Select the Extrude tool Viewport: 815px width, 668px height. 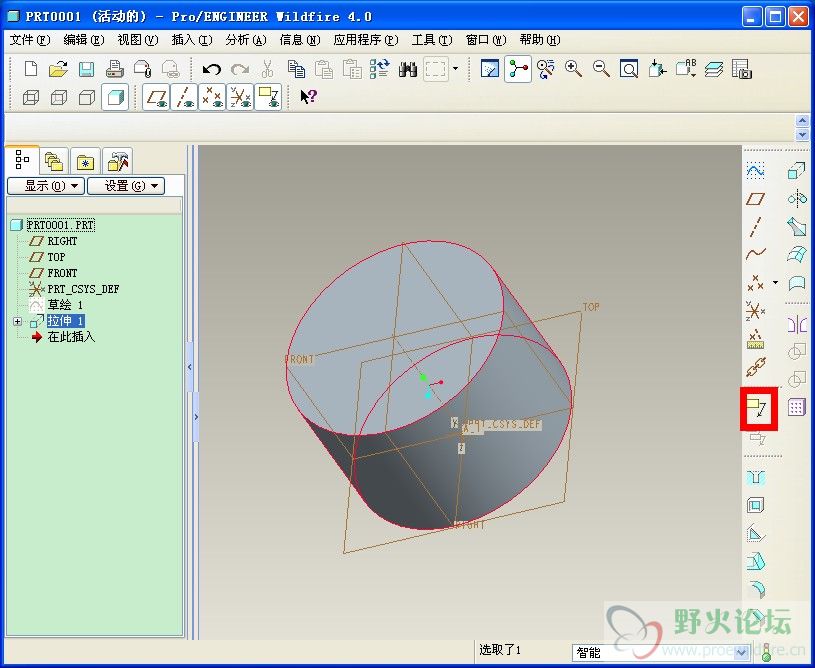click(796, 170)
